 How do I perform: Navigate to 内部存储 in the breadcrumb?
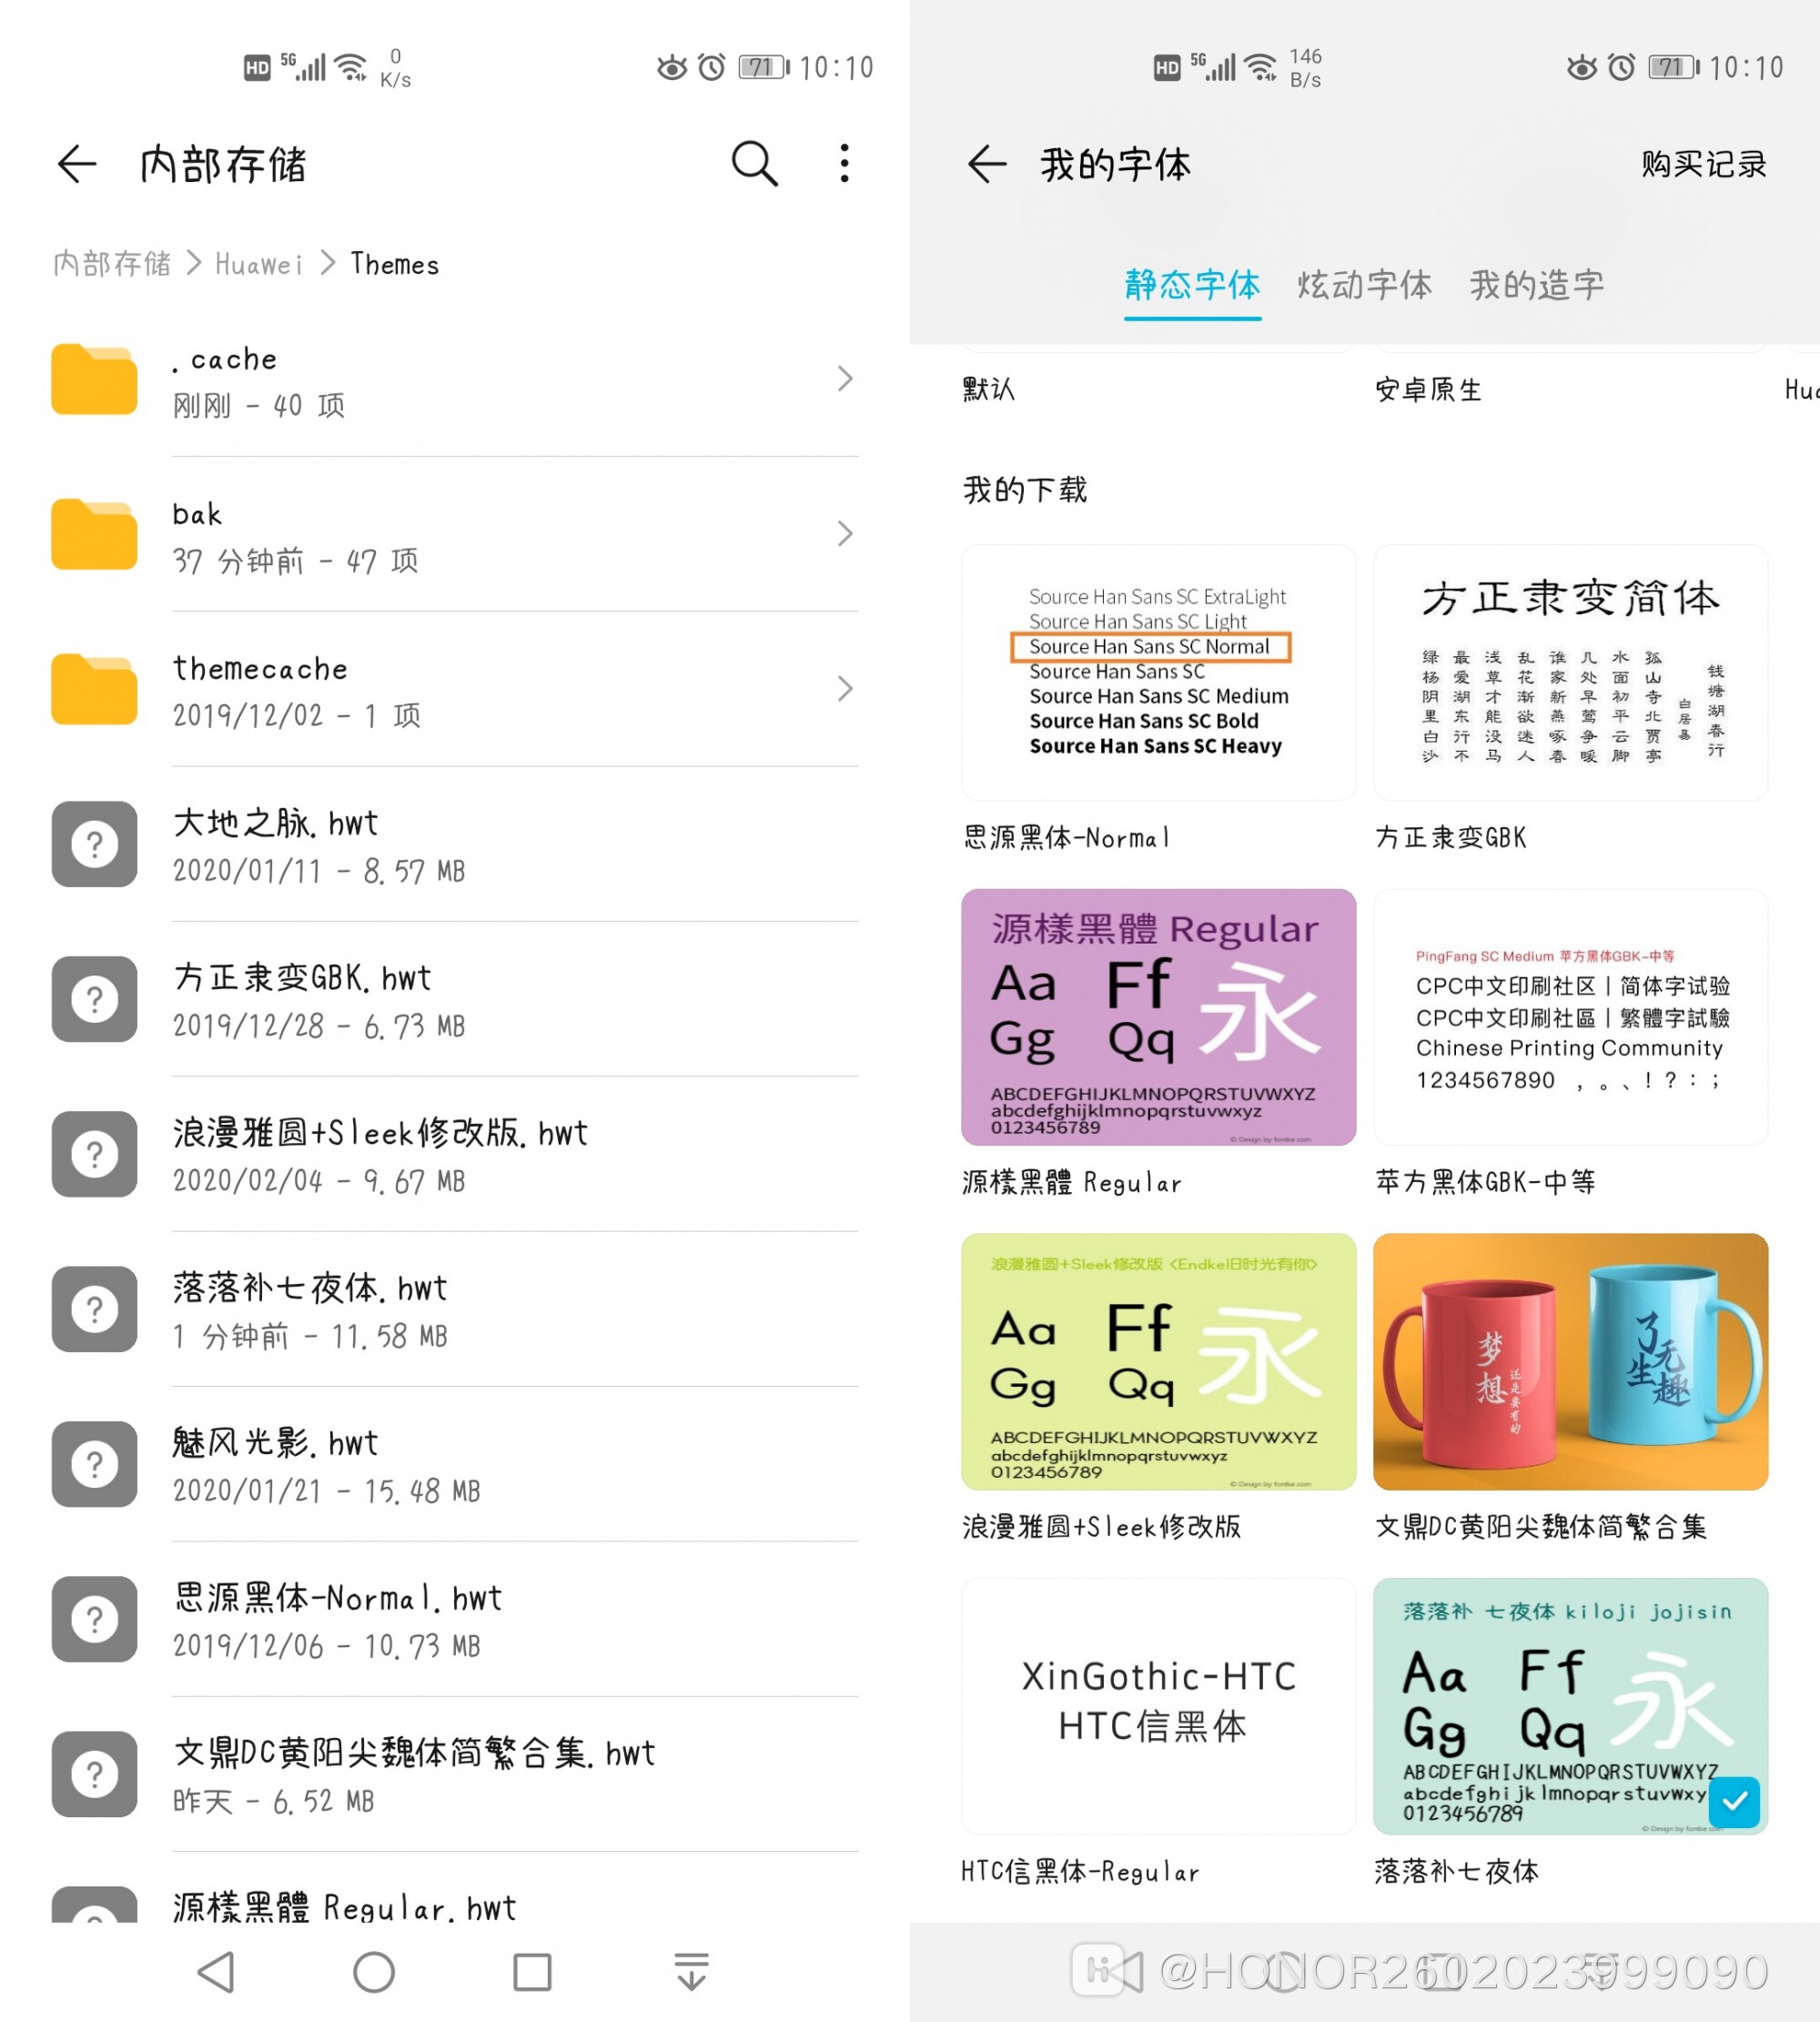(x=112, y=264)
